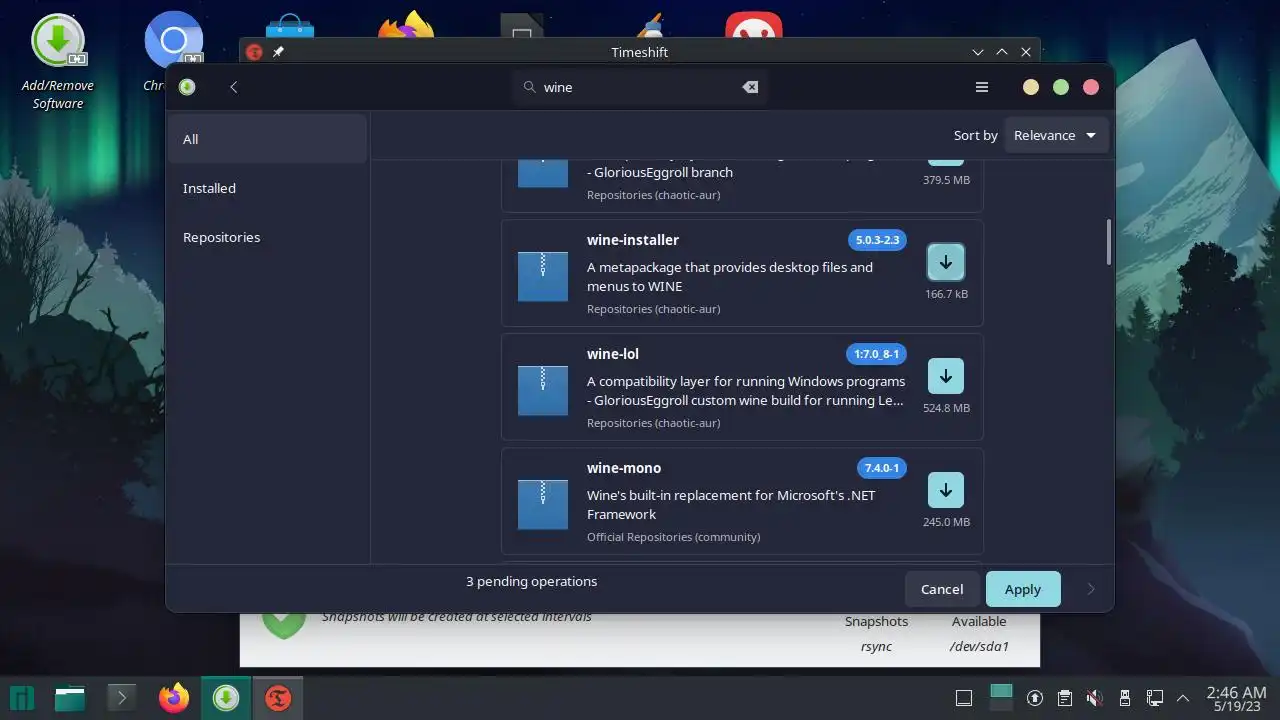Image resolution: width=1280 pixels, height=720 pixels.
Task: Apply the pending operations
Action: 1023,589
